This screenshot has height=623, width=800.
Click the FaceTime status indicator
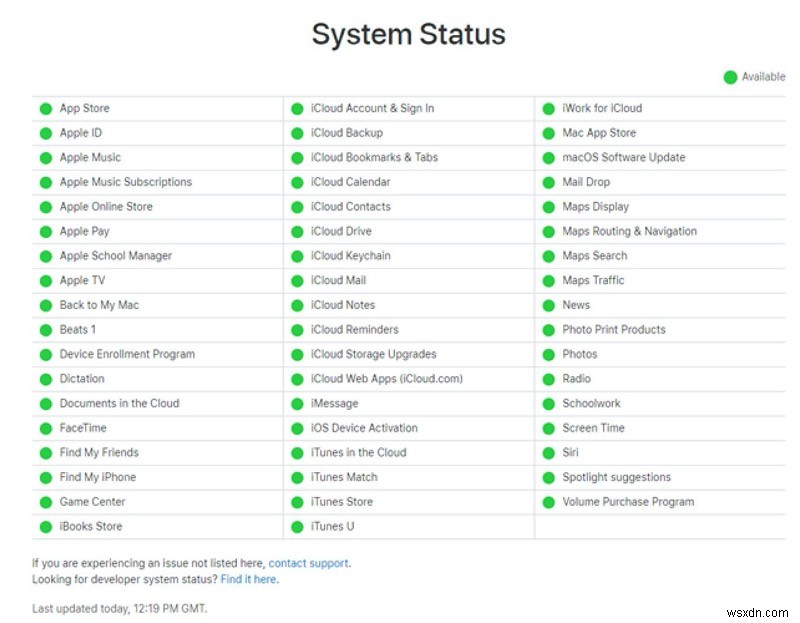click(x=44, y=428)
